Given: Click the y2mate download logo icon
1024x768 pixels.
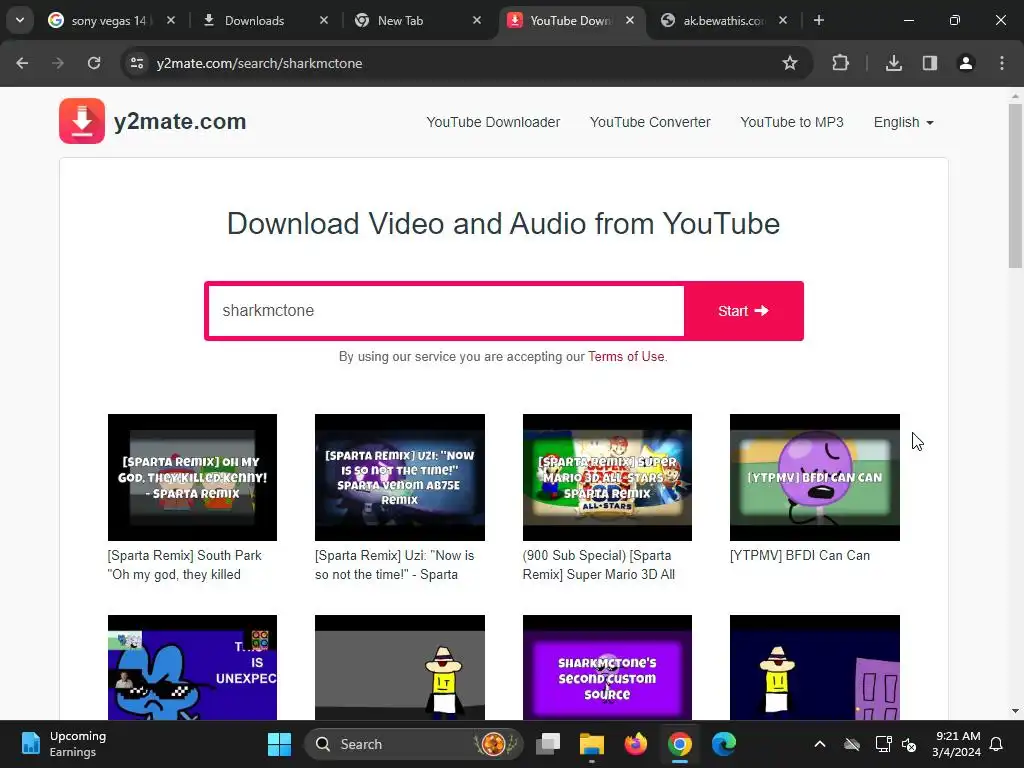Looking at the screenshot, I should pos(82,121).
